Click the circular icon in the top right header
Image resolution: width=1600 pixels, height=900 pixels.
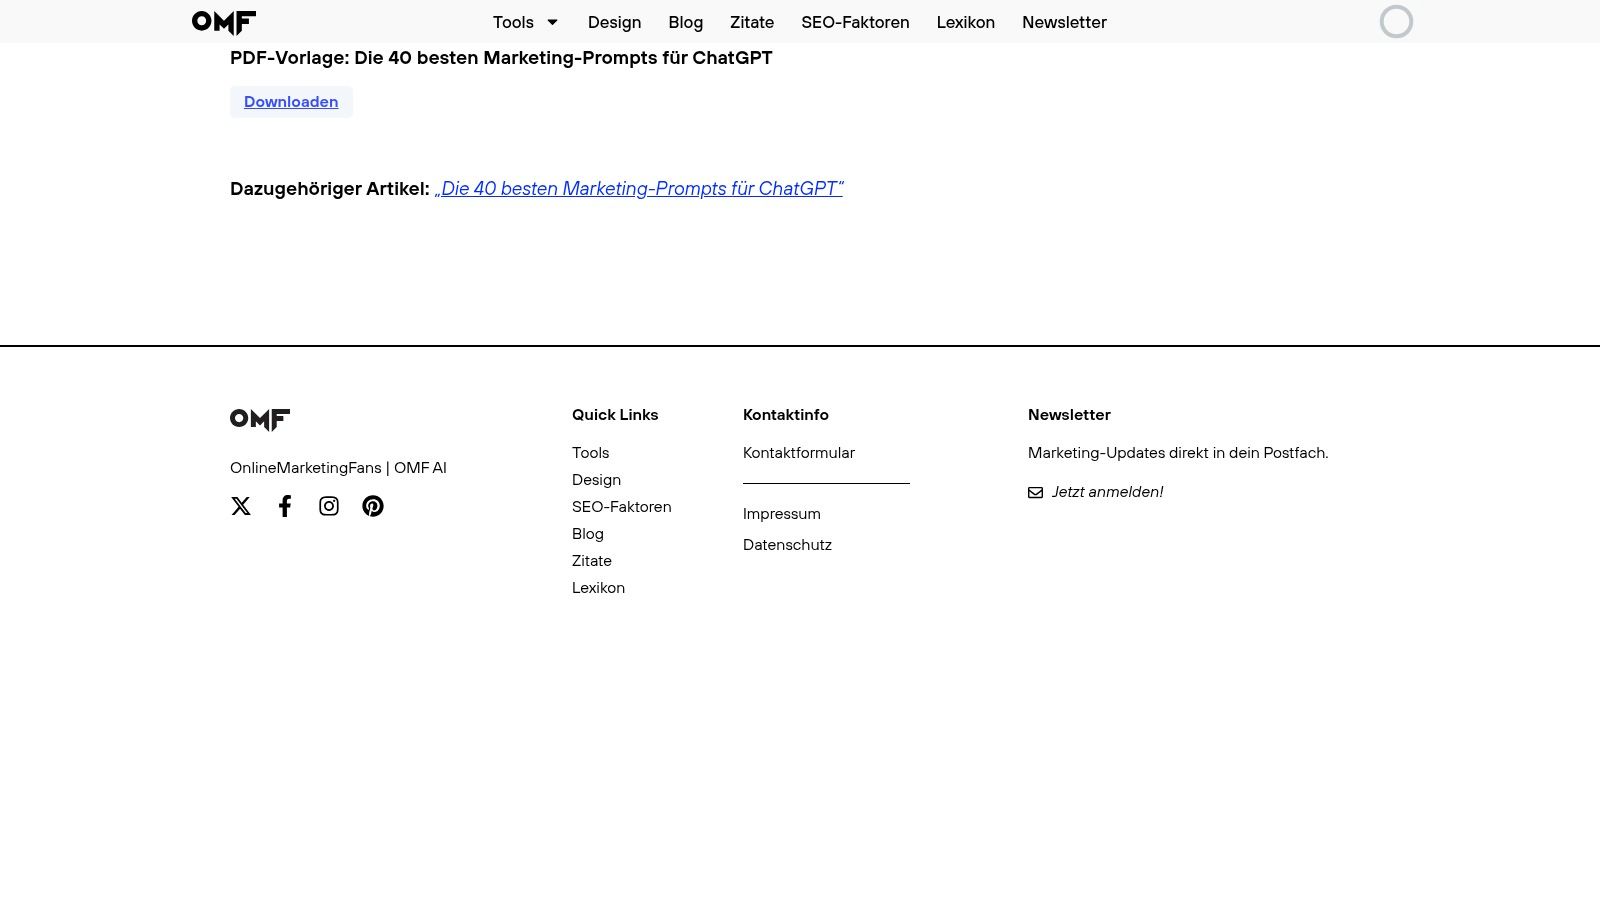click(x=1396, y=22)
